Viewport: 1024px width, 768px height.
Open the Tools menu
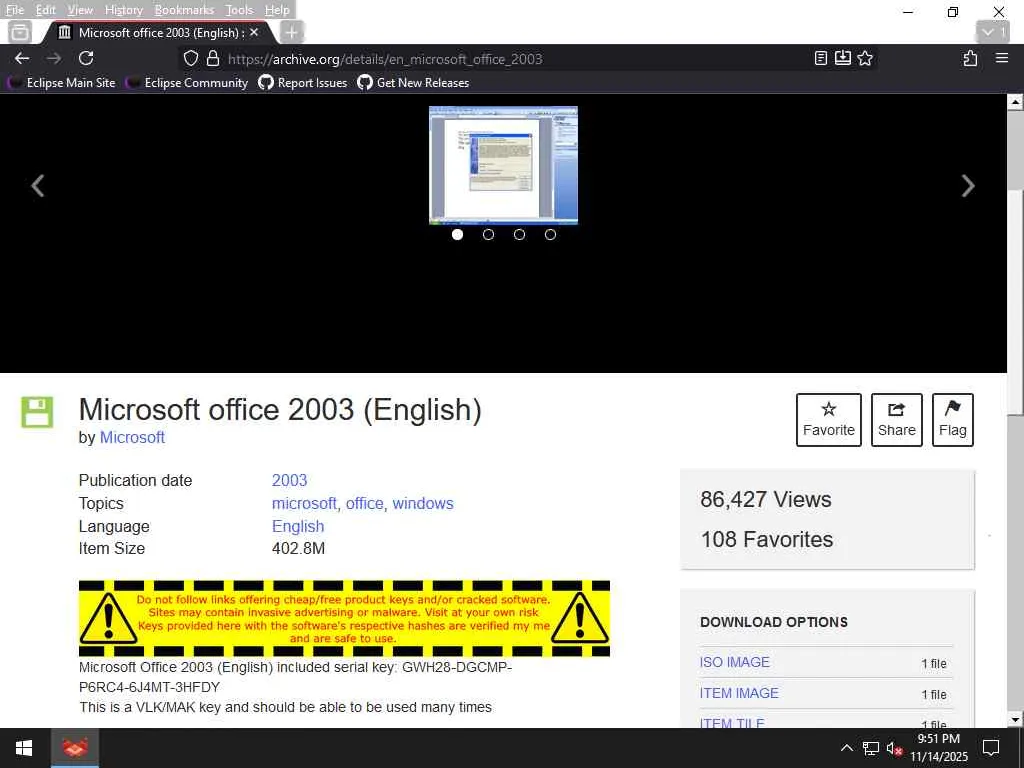[x=239, y=10]
